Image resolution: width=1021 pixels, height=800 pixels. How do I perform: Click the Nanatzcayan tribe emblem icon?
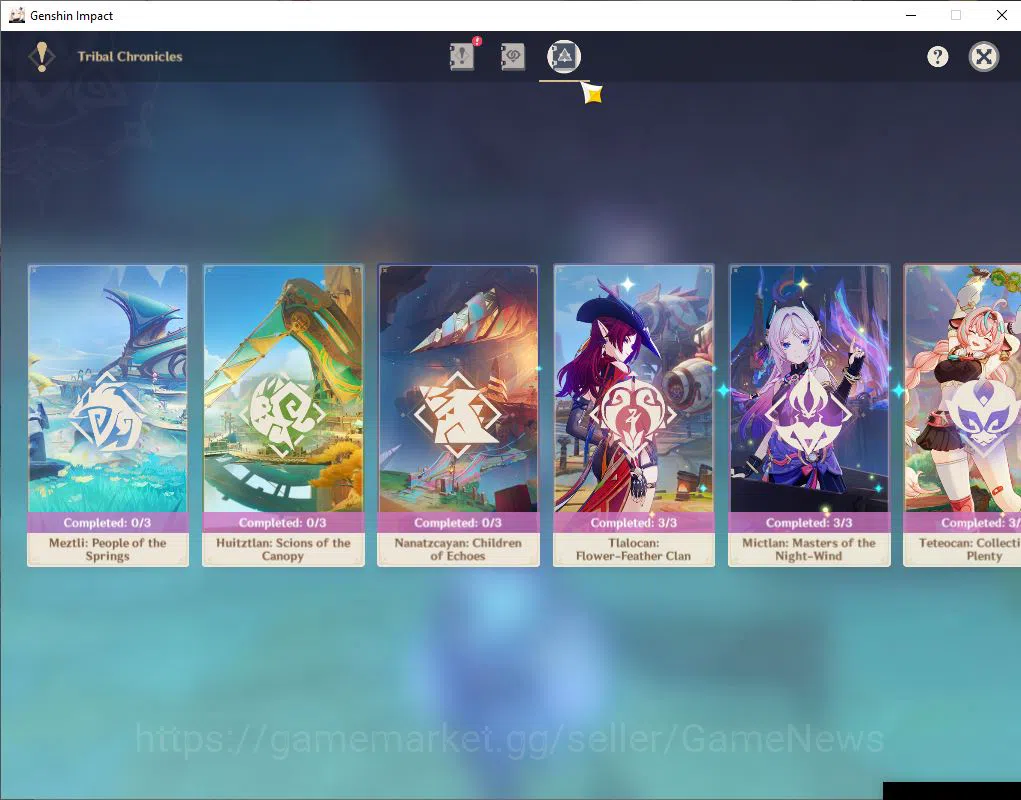point(458,415)
